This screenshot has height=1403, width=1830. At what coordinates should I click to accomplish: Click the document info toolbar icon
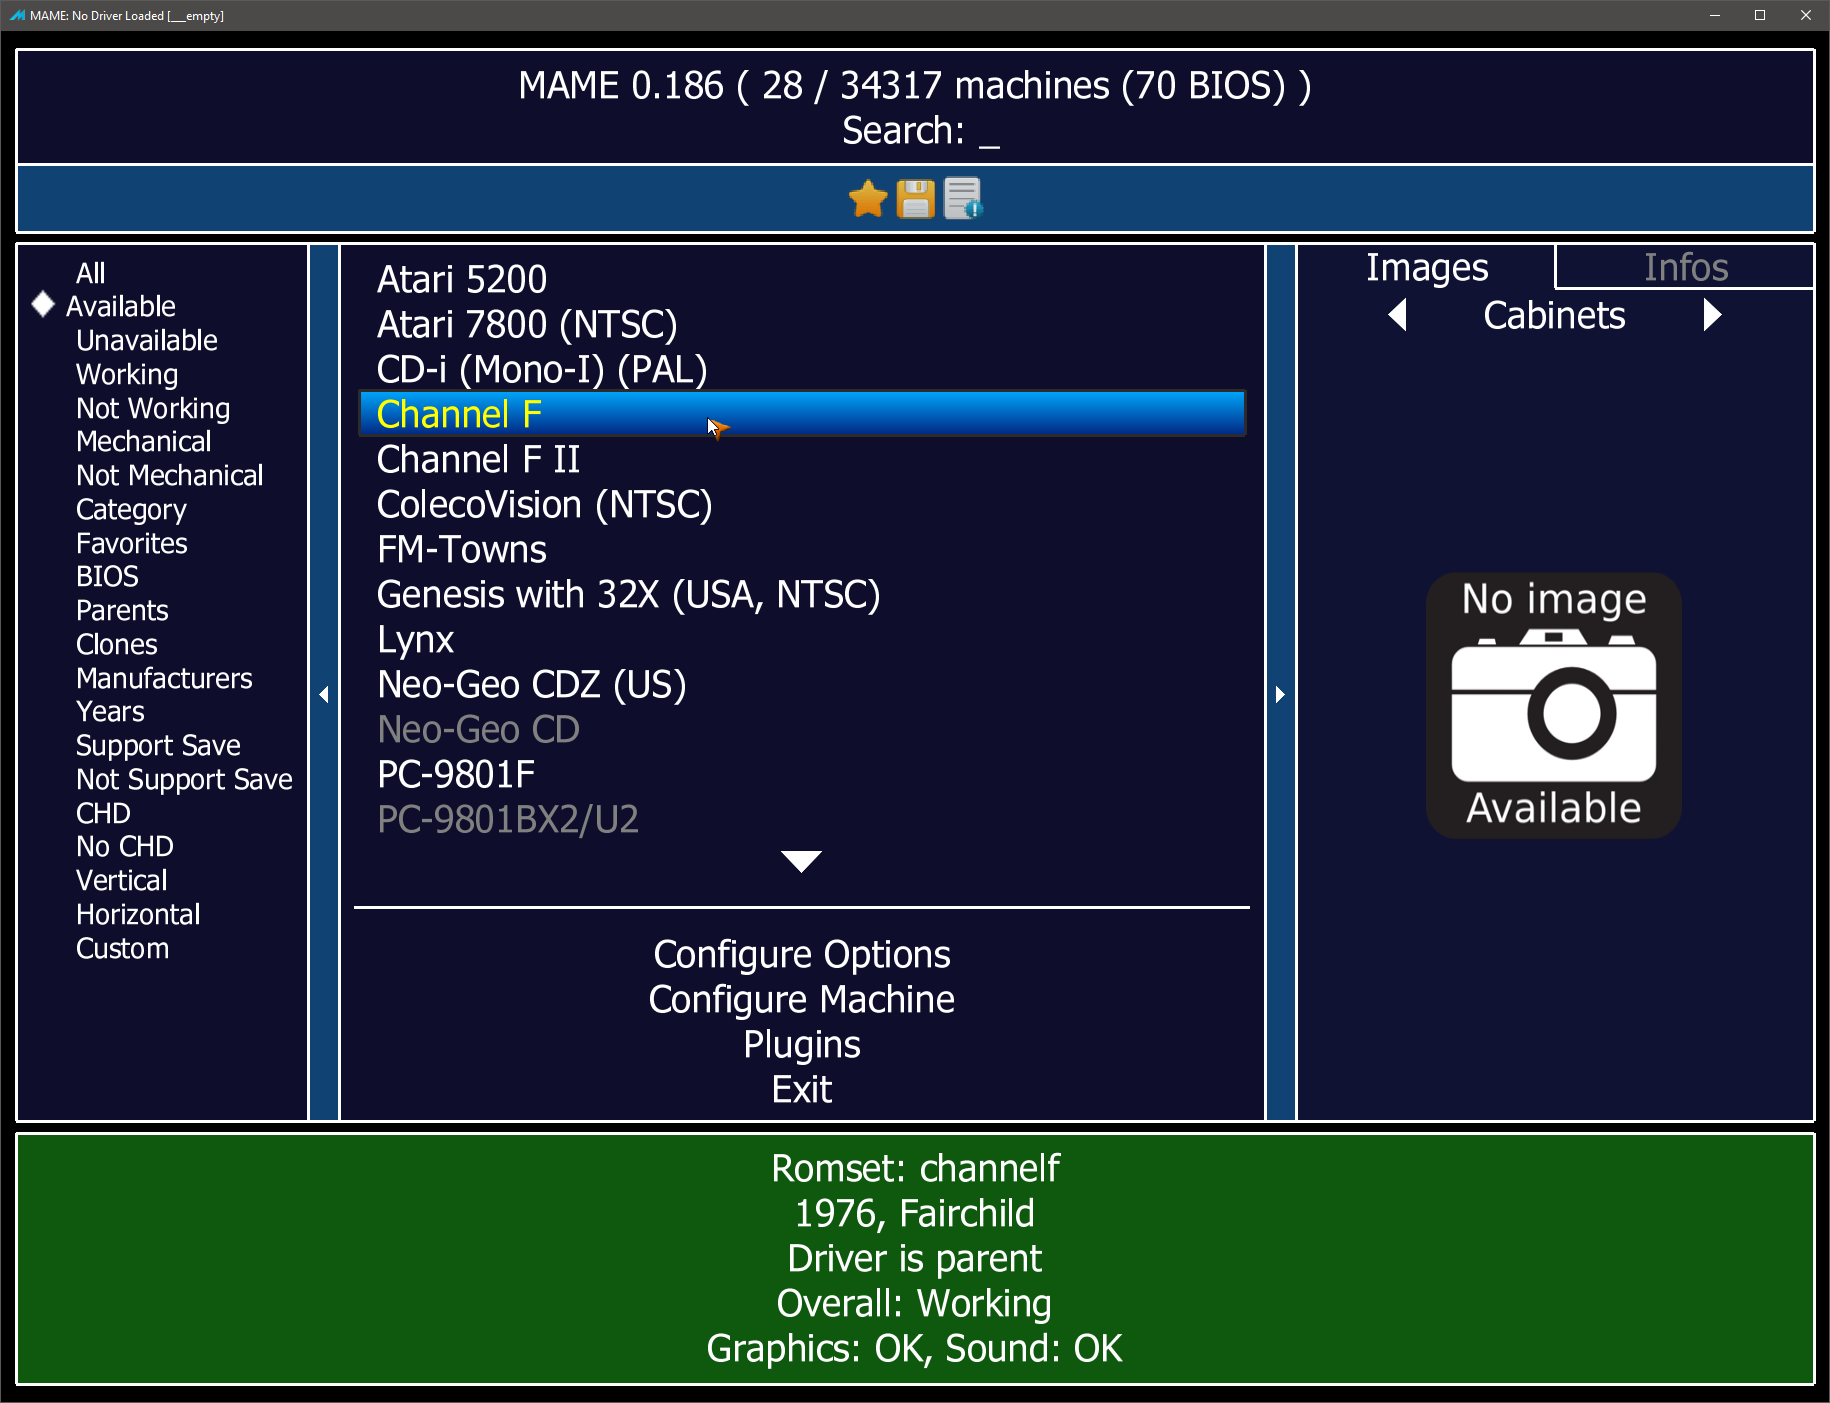[x=963, y=198]
